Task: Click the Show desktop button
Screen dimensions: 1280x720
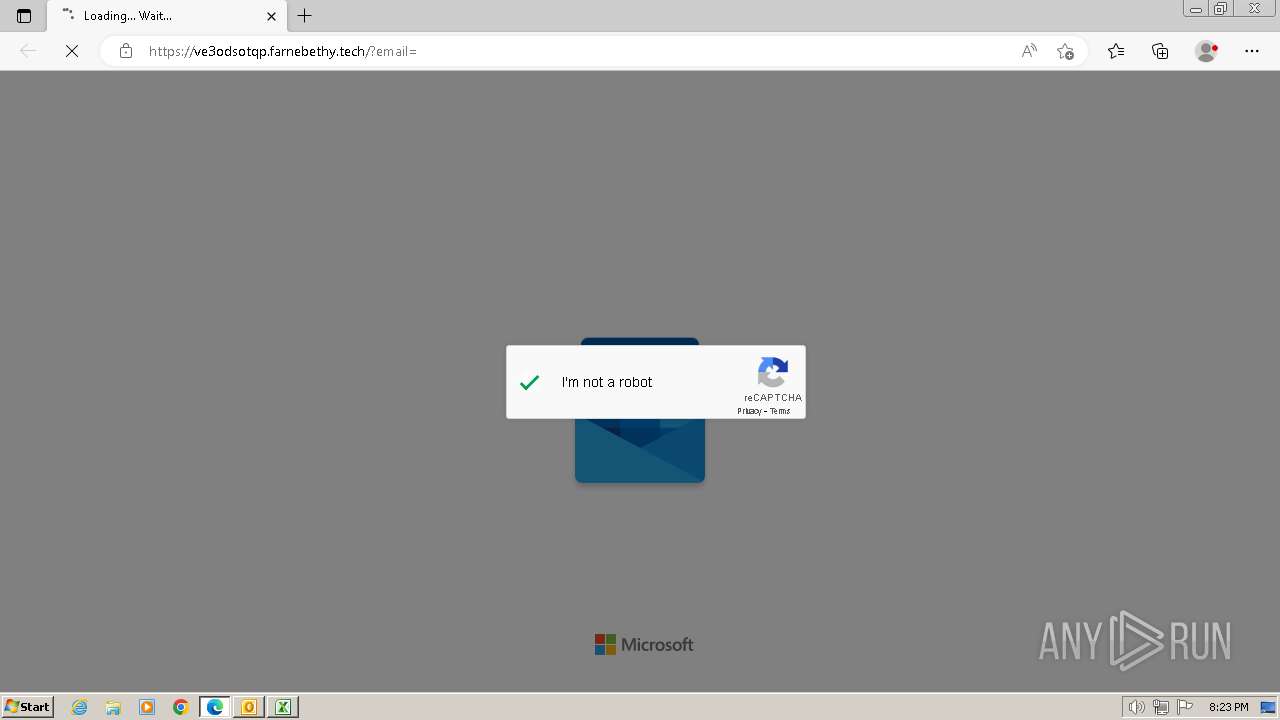Action: (1268, 707)
